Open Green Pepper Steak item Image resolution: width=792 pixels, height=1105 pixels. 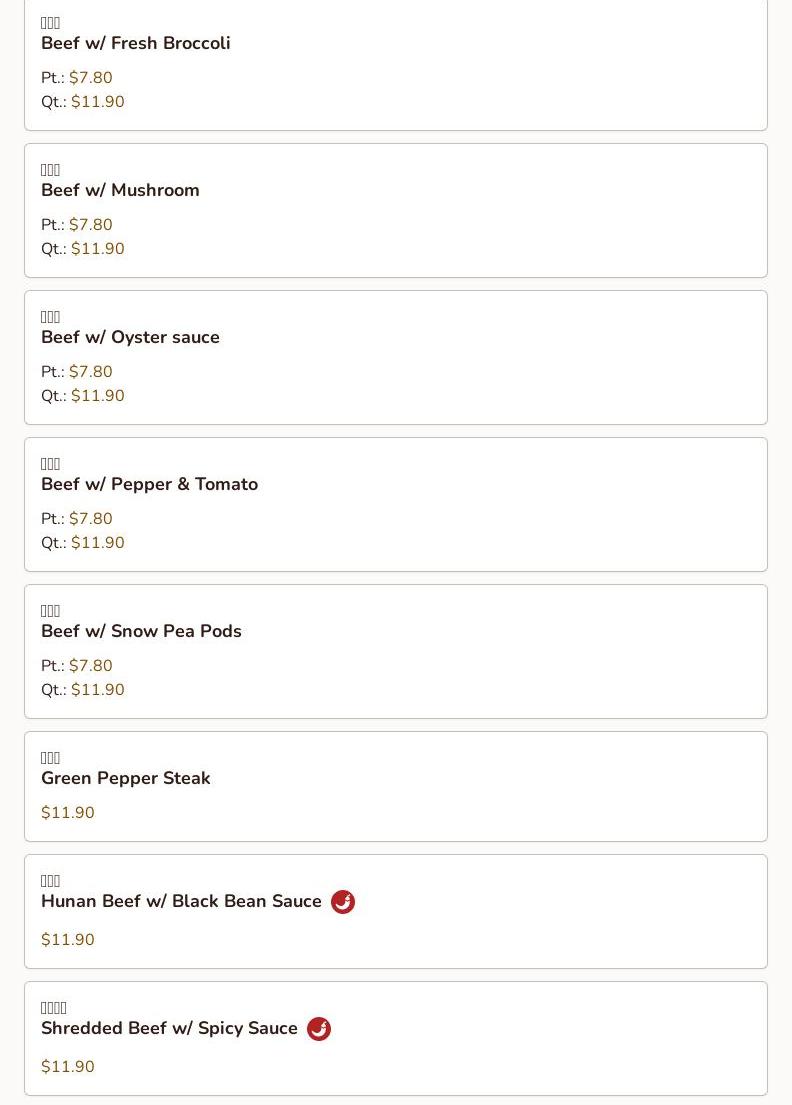126,779
